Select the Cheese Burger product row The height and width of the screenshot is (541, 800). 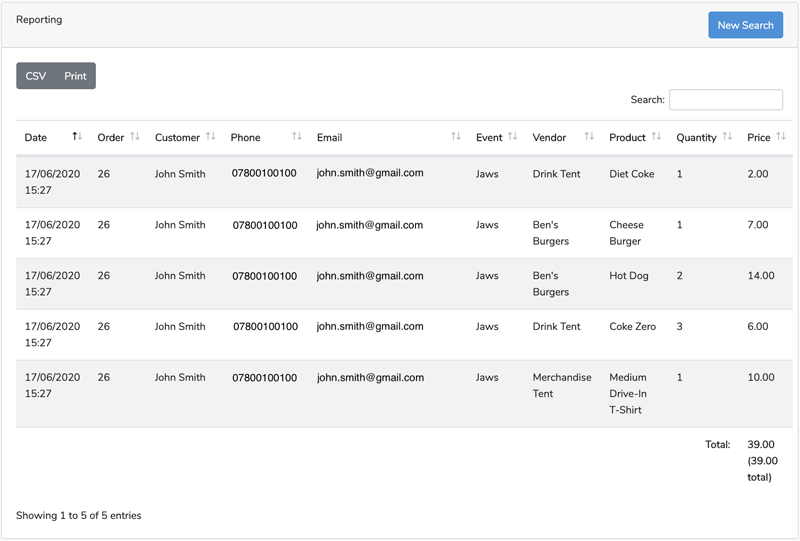[x=404, y=233]
